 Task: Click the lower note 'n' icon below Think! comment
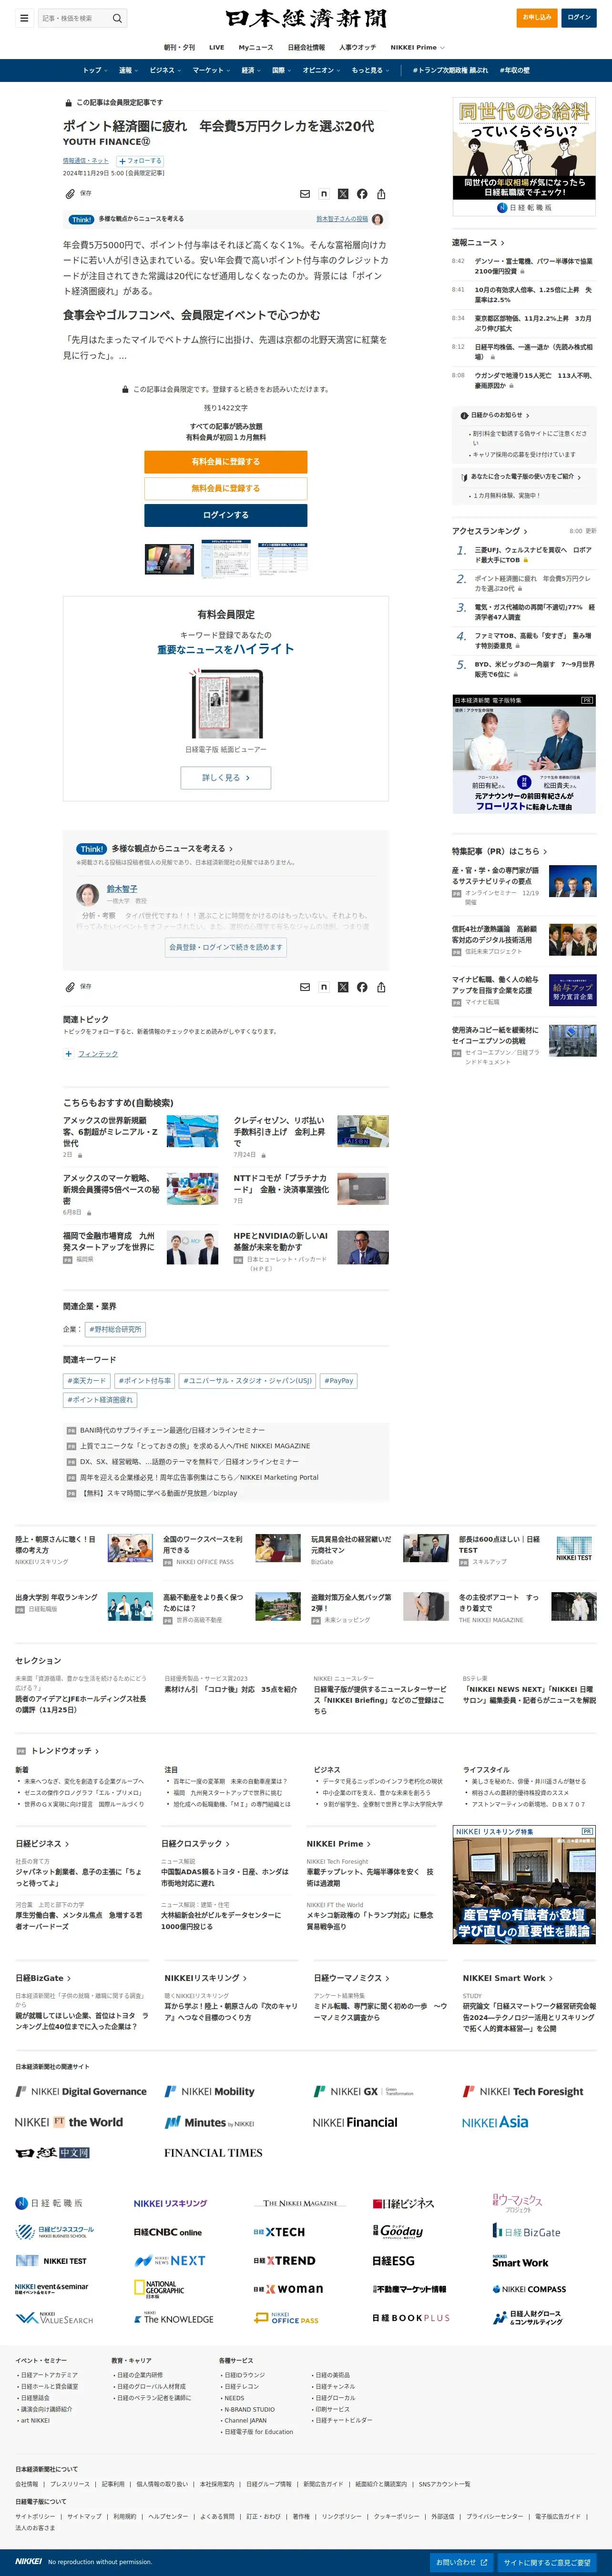point(324,987)
